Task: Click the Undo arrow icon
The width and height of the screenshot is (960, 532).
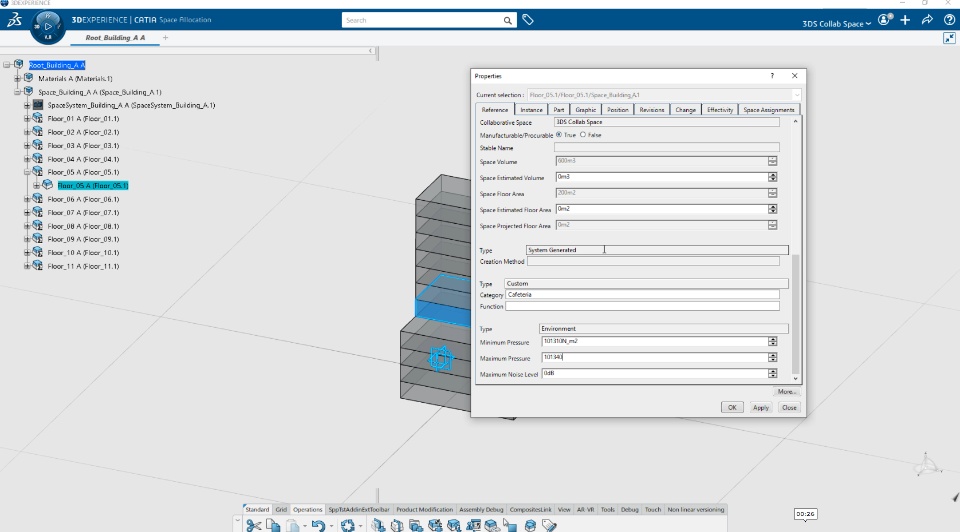Action: coord(318,525)
